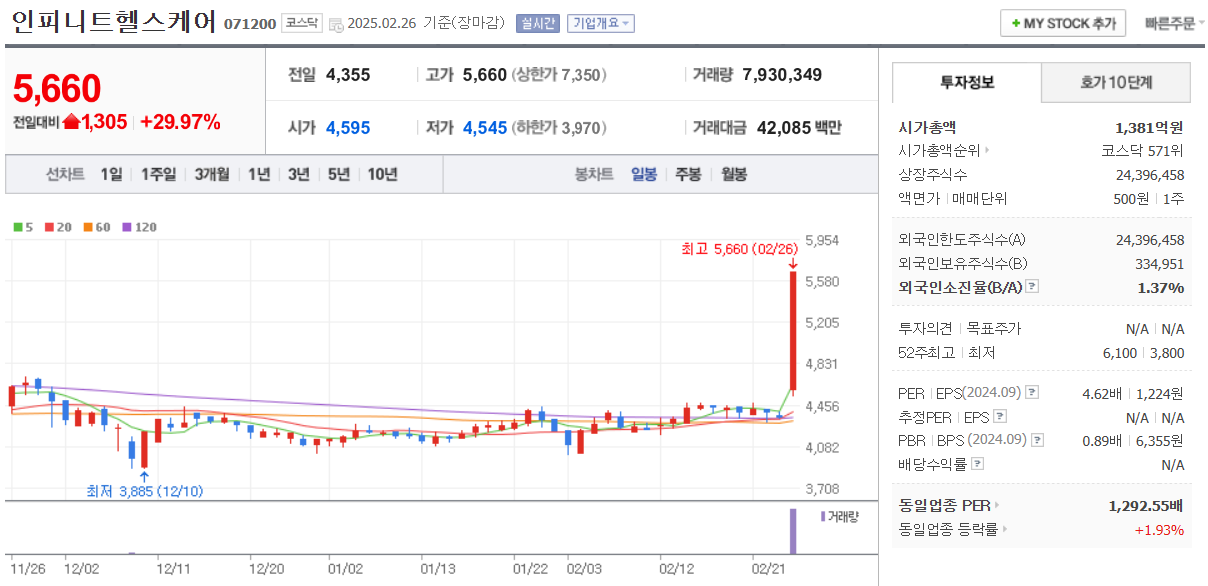
Task: Open the help icon beside 추정PER | EPS
Action: (x=1000, y=417)
